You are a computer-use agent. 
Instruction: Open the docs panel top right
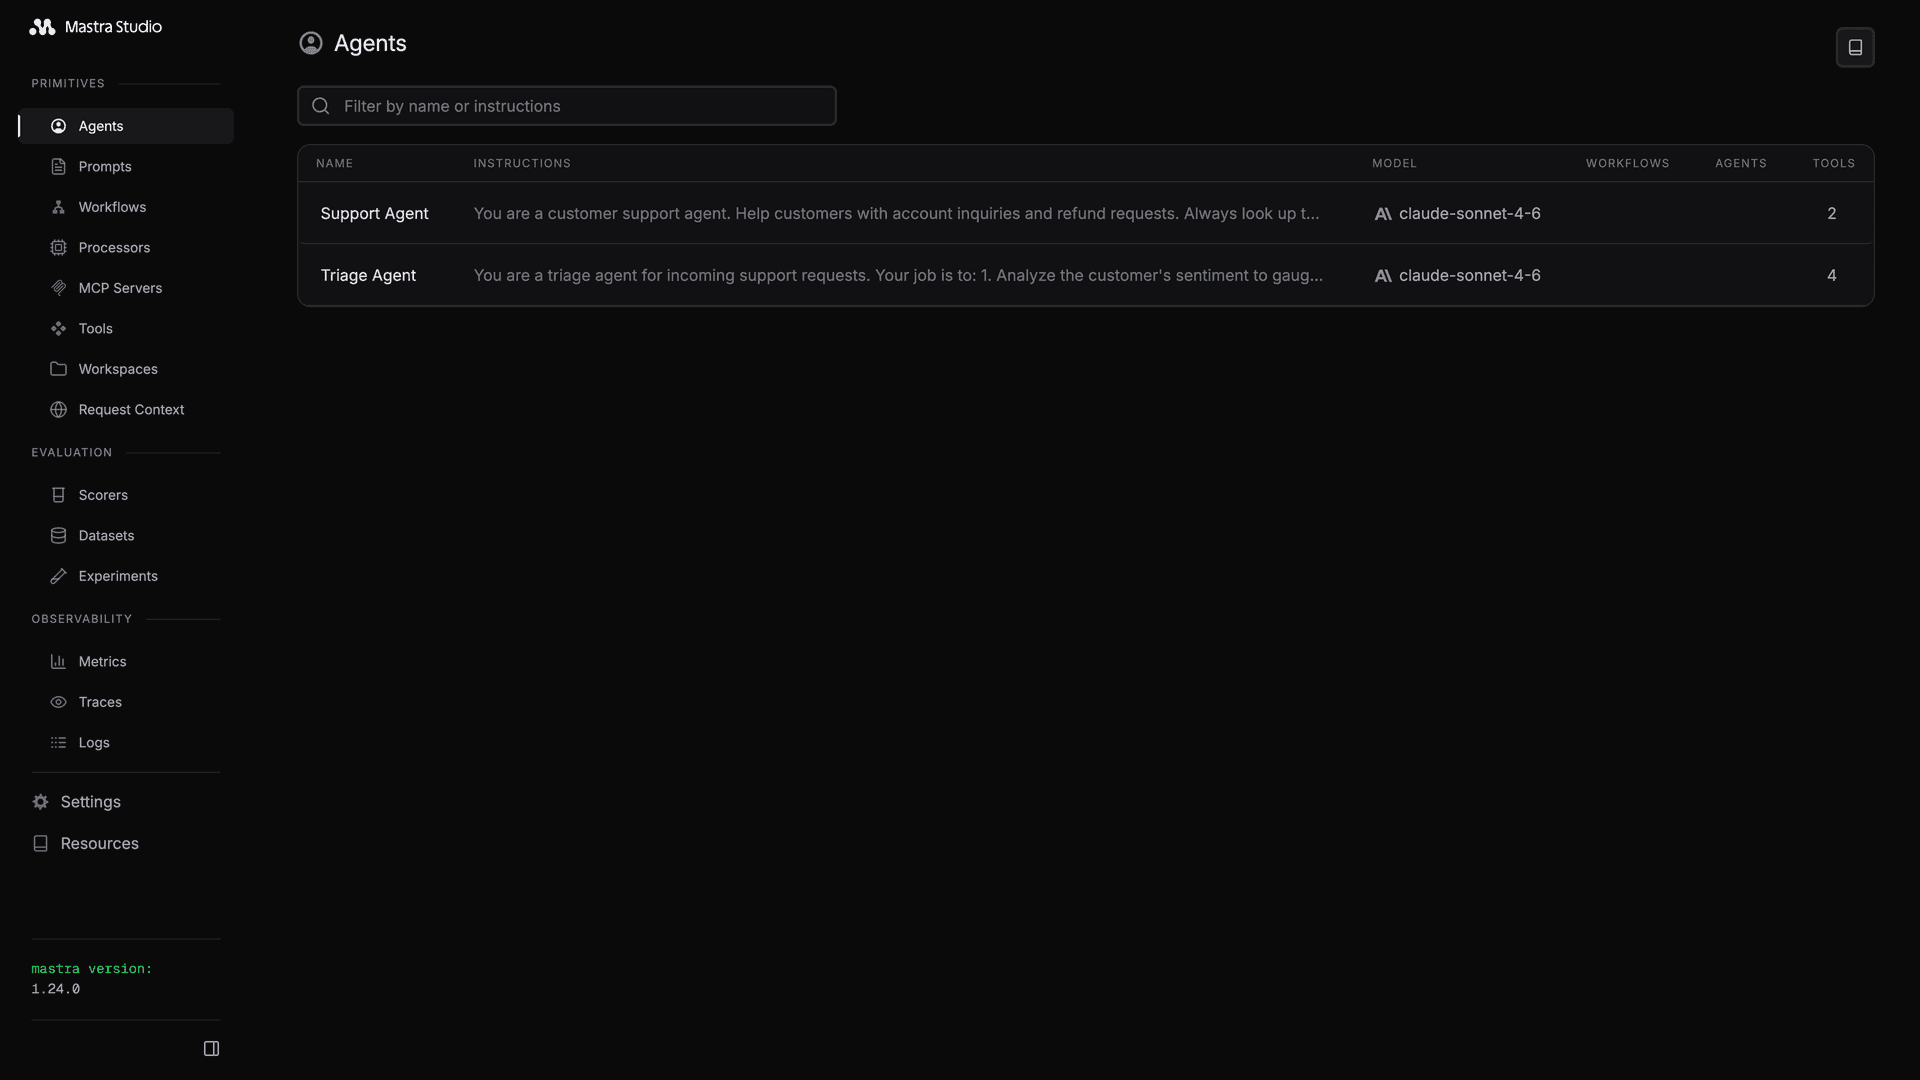1855,47
